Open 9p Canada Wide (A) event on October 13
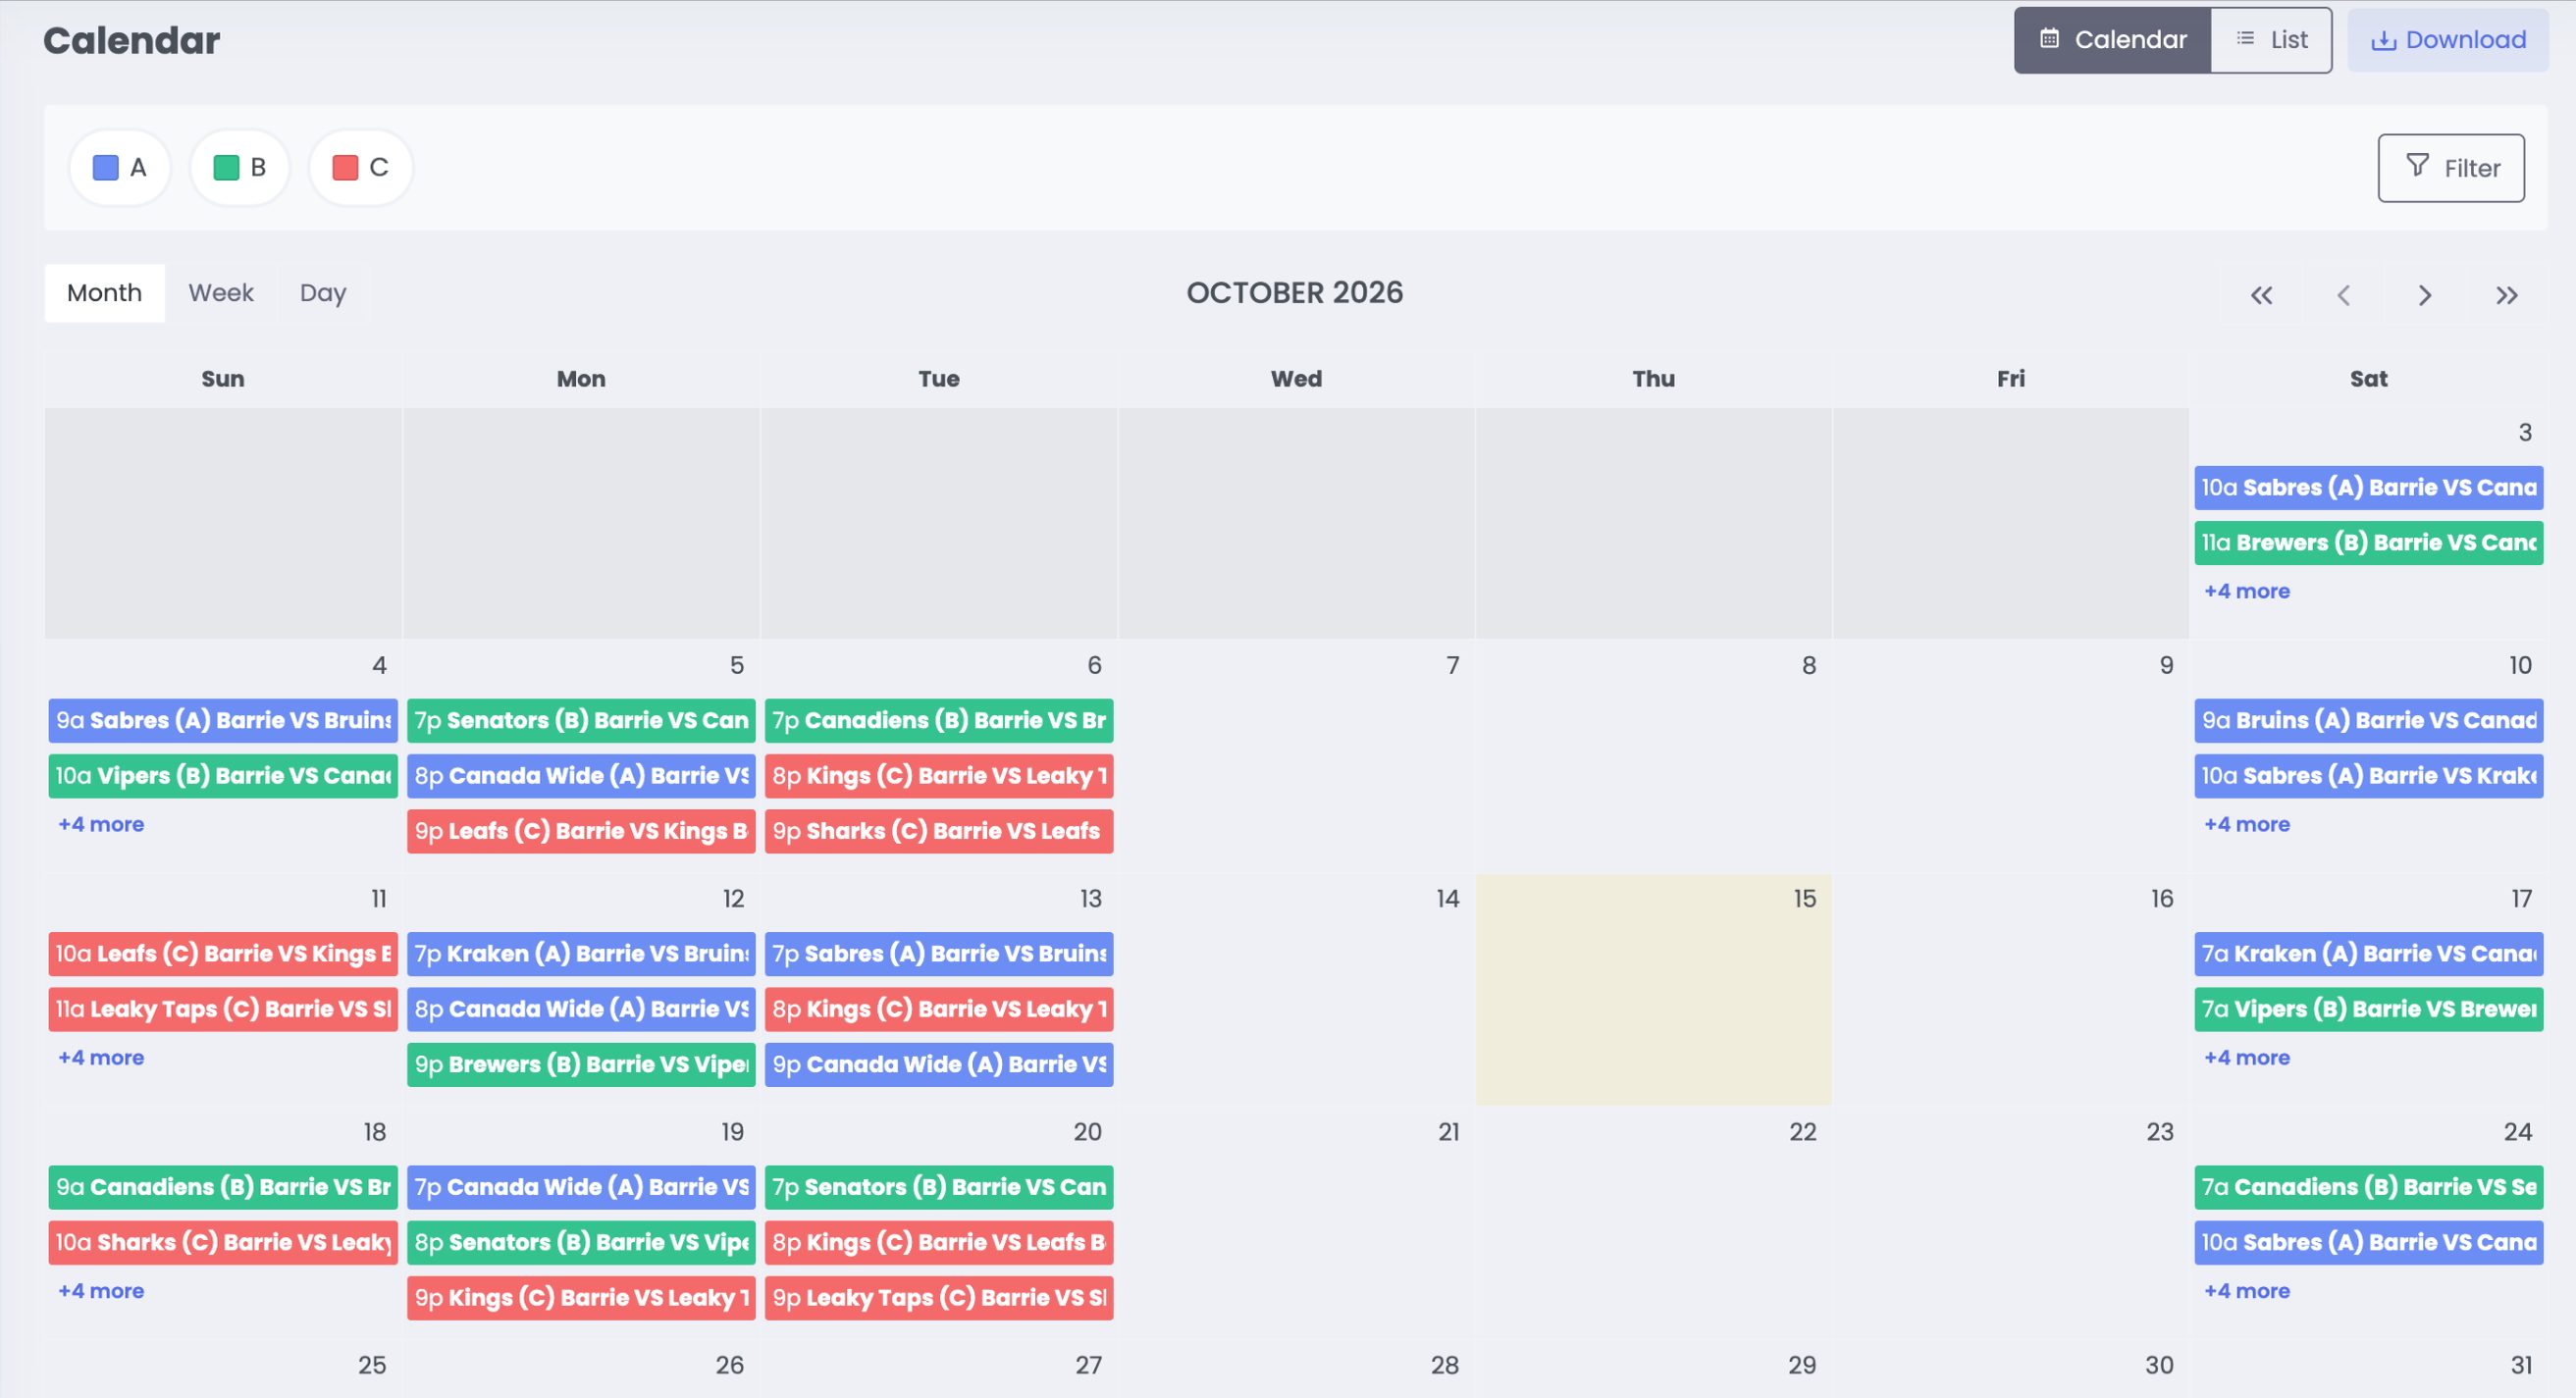2576x1398 pixels. 939,1064
